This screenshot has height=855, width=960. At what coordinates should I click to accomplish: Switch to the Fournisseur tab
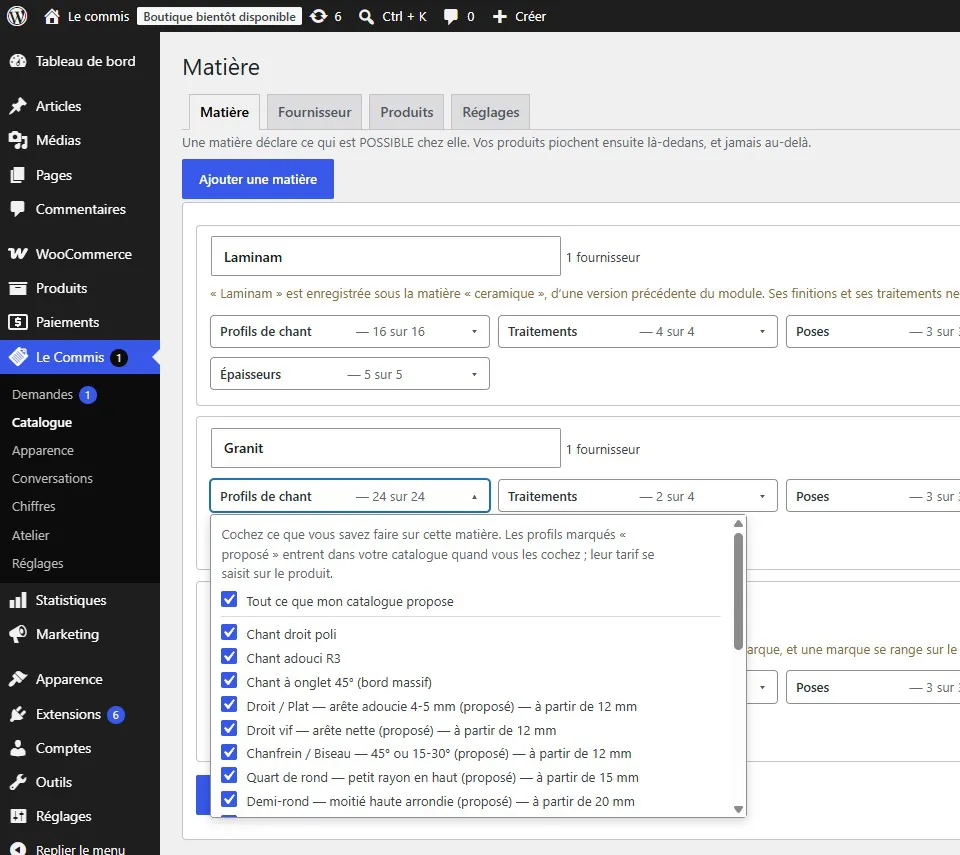point(315,112)
